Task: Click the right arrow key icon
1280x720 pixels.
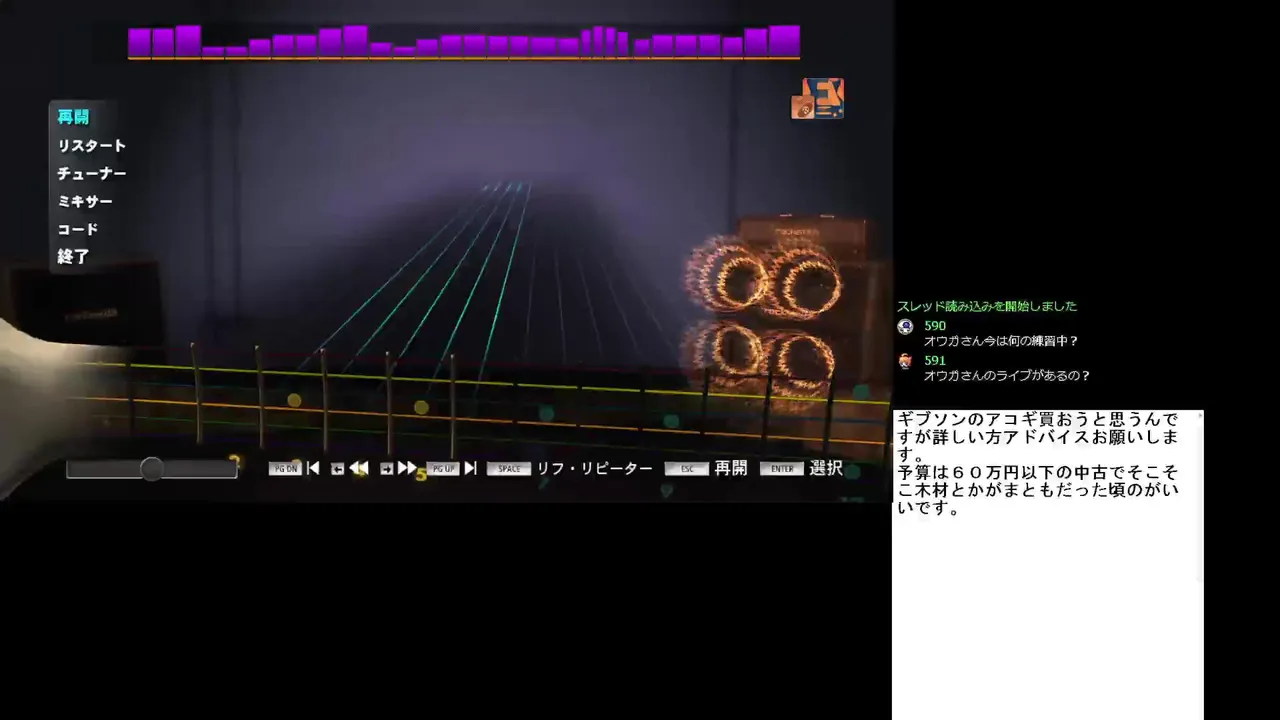Action: [x=386, y=469]
